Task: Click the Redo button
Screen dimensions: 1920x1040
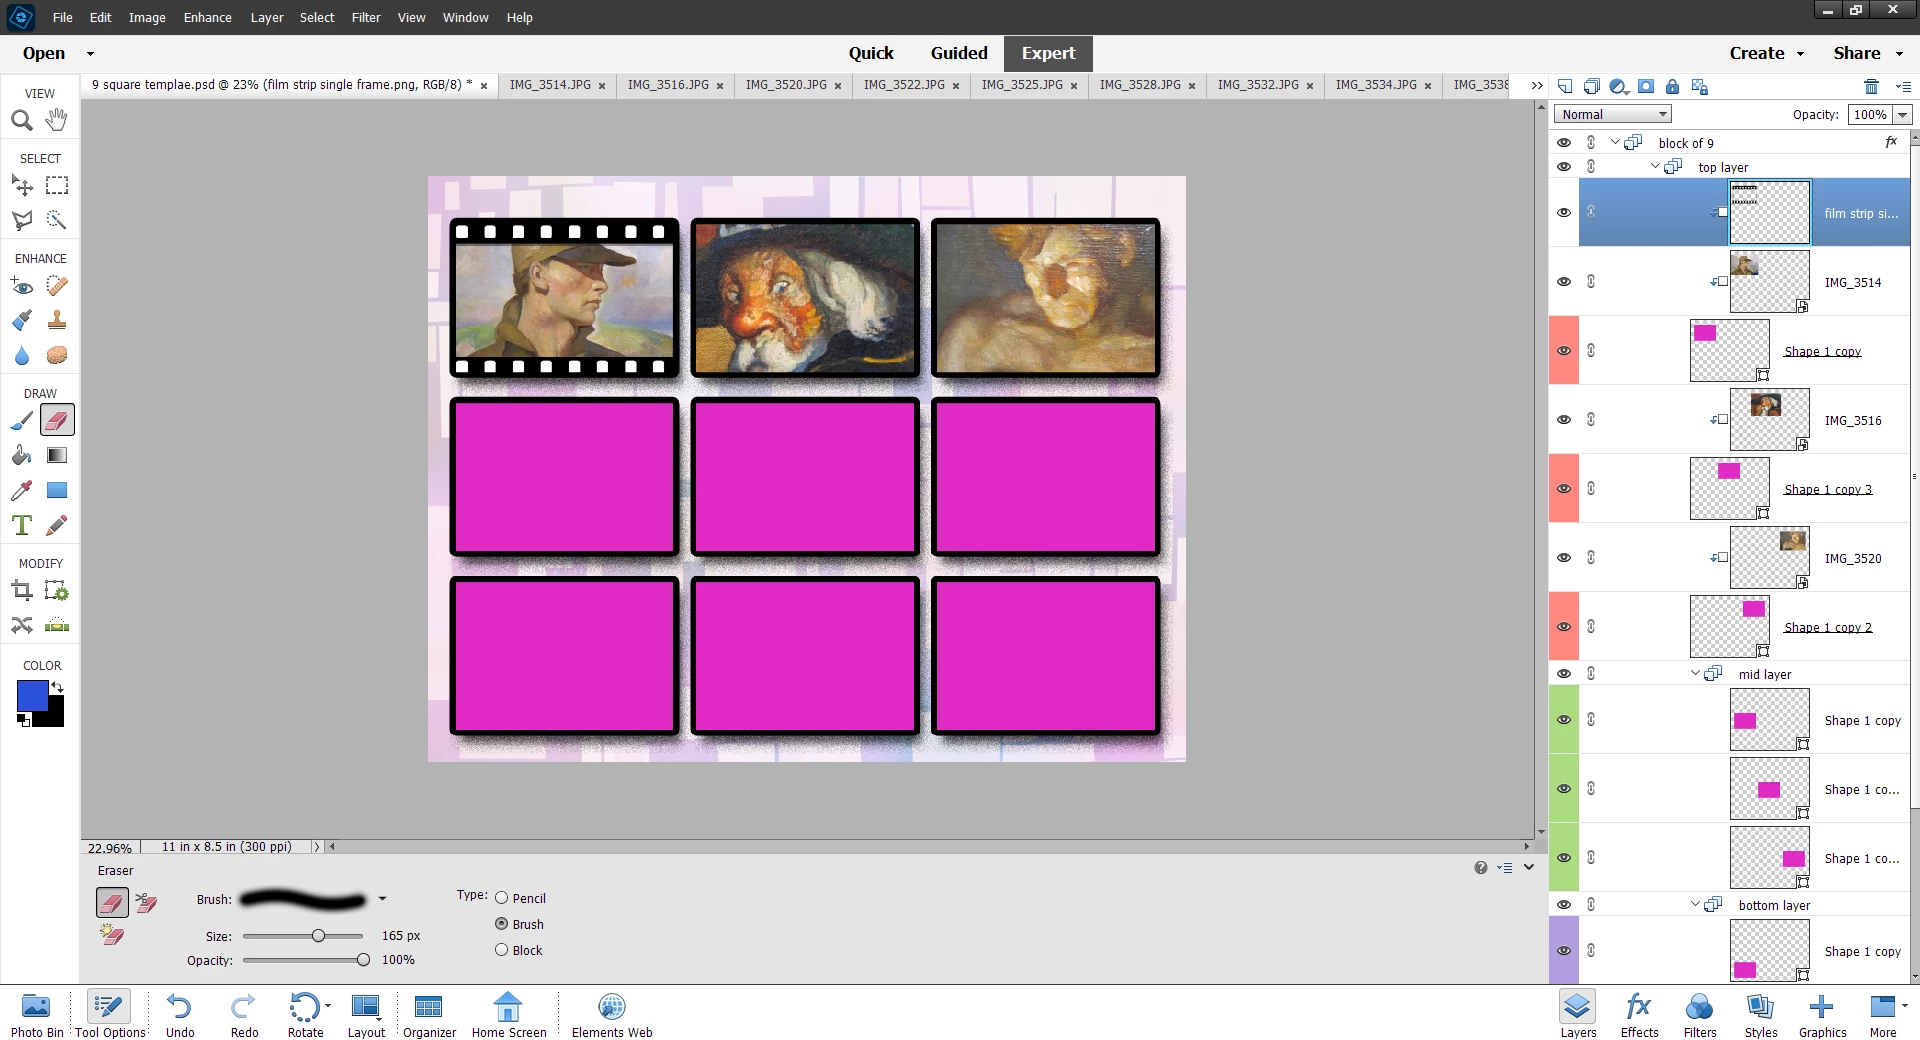Action: pos(244,1015)
